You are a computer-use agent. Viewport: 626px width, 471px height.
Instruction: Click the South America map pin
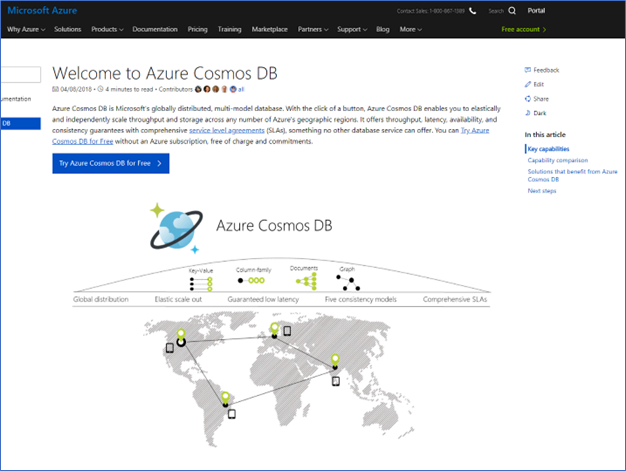[225, 400]
